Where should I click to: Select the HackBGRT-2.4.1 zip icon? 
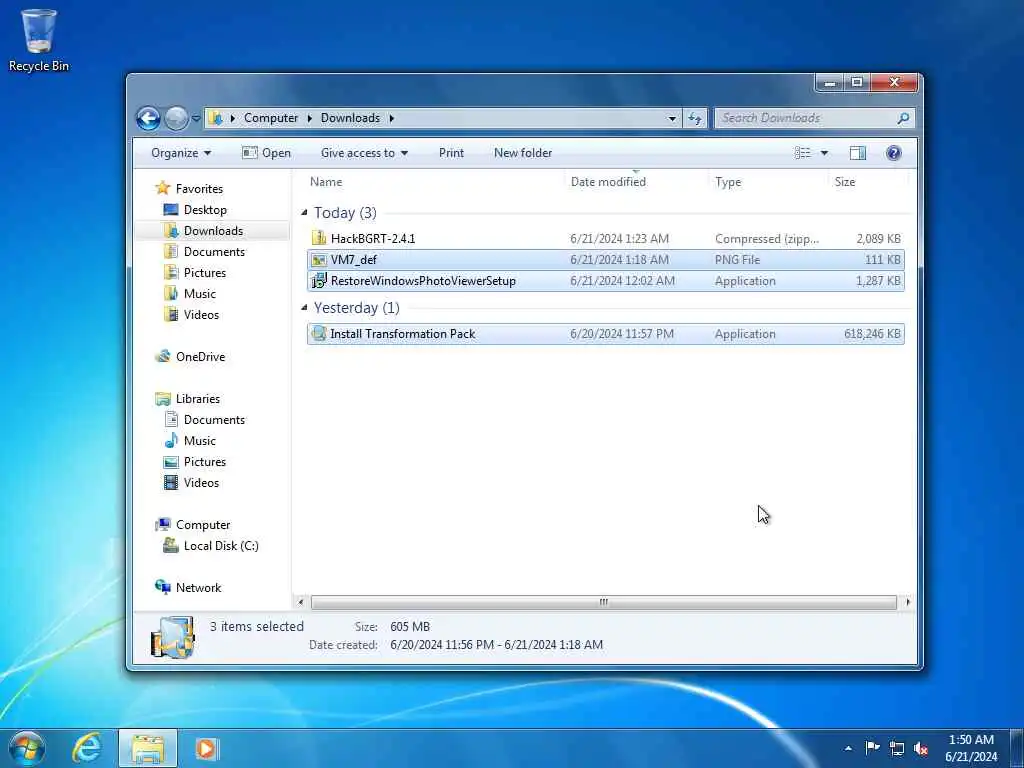point(319,238)
